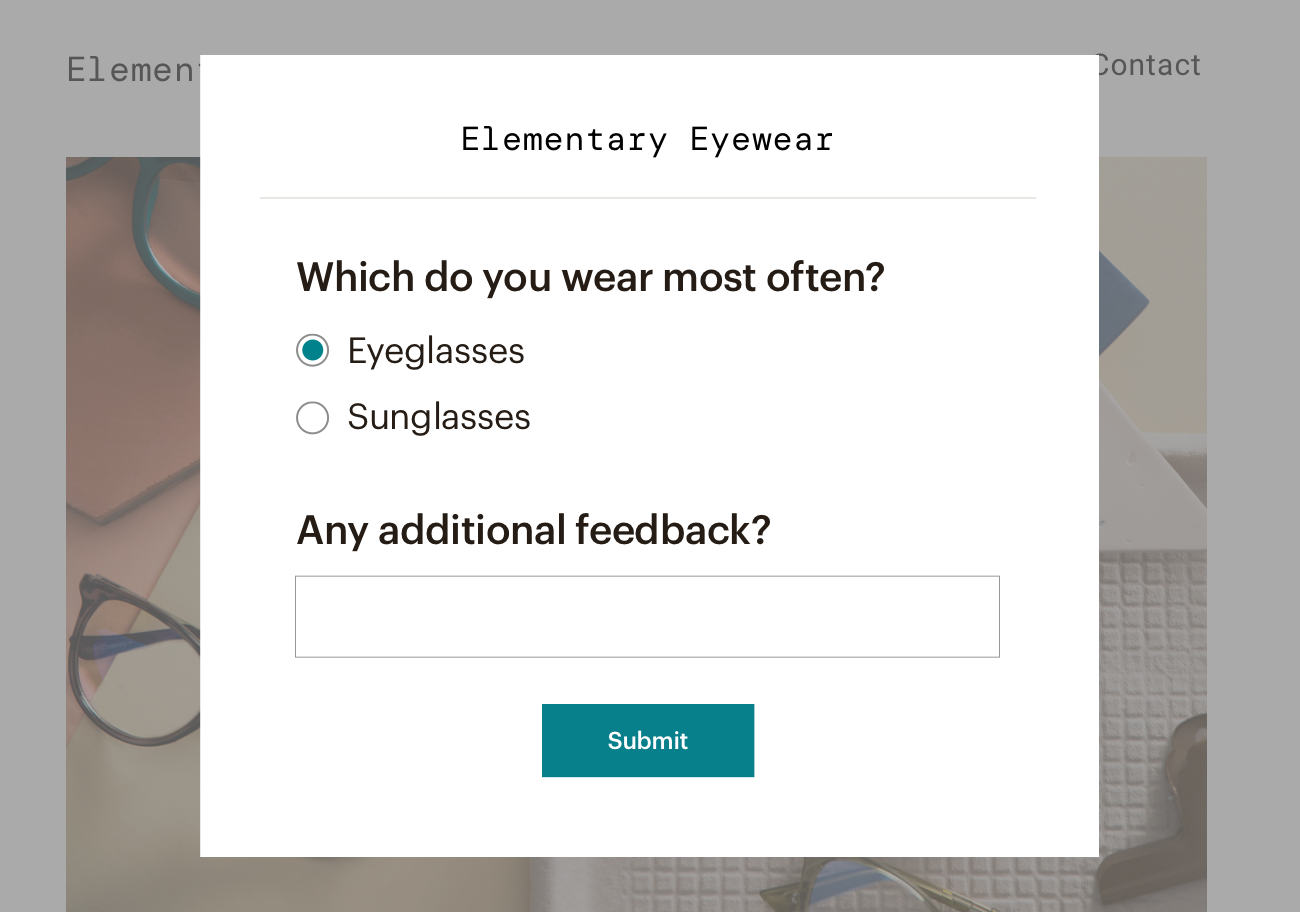Click the "Any additional feedback?" heading
This screenshot has width=1300, height=912.
pos(533,529)
